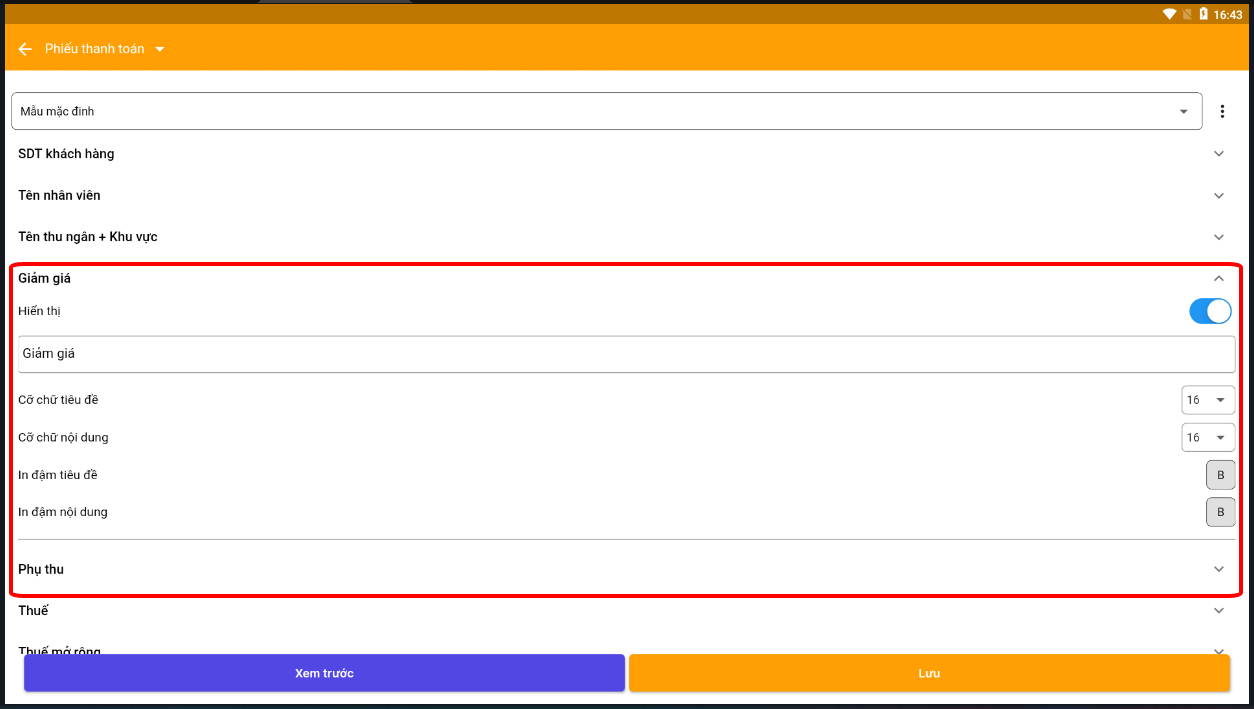Expand the Tên nhân viên section
The height and width of the screenshot is (709, 1254).
point(1218,196)
